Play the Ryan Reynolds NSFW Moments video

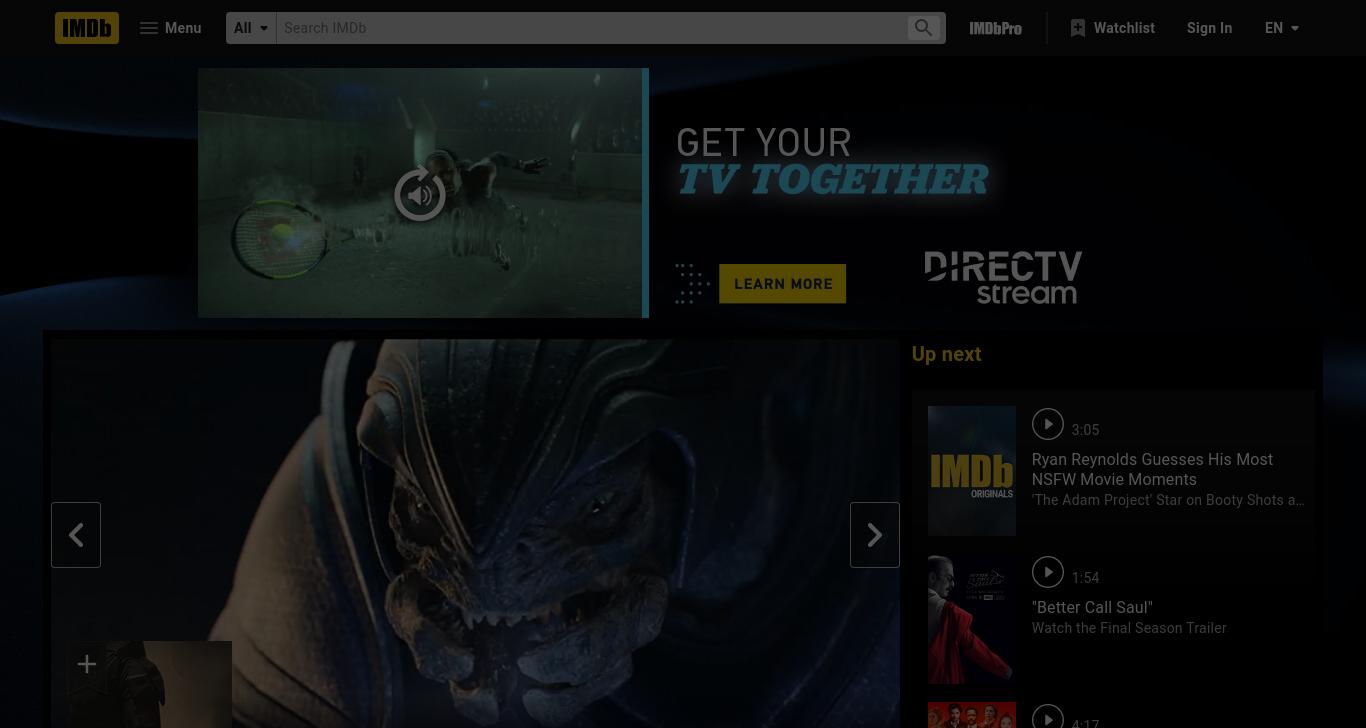pos(1047,424)
